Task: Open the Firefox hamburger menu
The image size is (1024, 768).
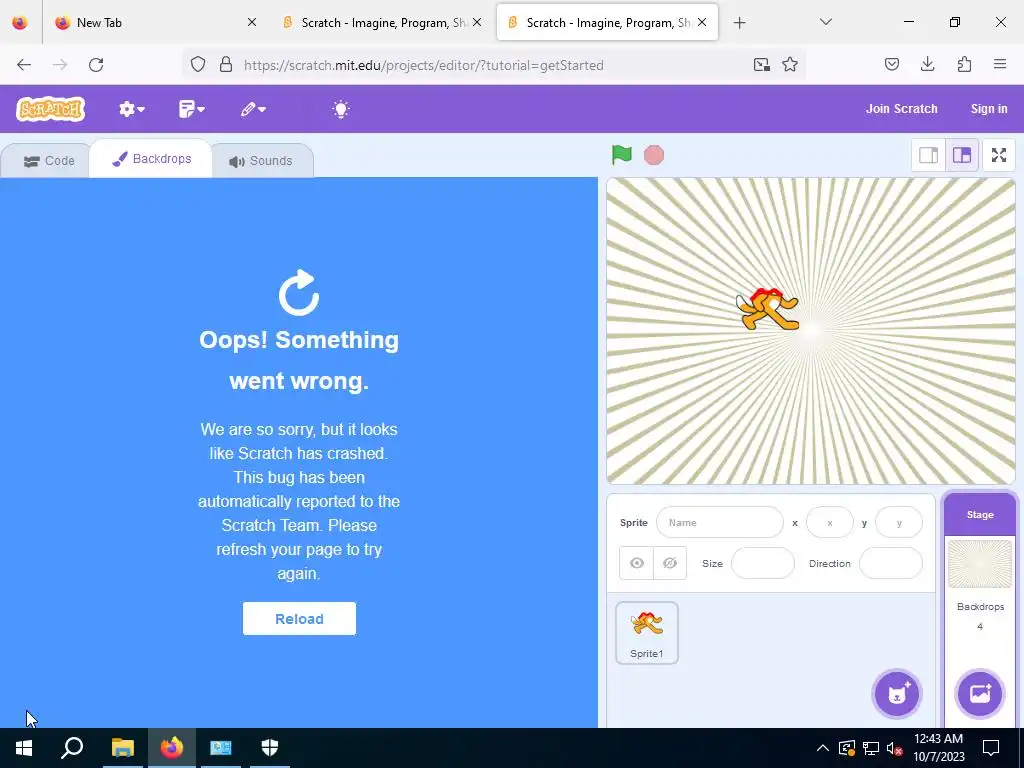Action: (x=1000, y=65)
